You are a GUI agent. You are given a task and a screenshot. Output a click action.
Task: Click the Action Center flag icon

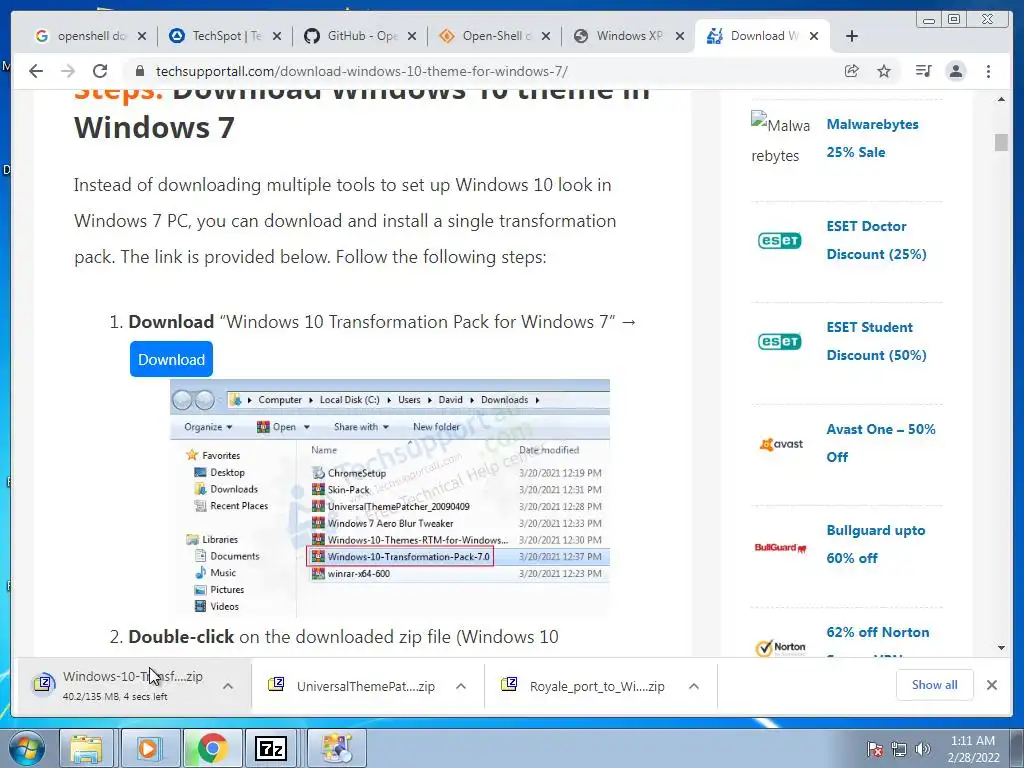tap(875, 749)
